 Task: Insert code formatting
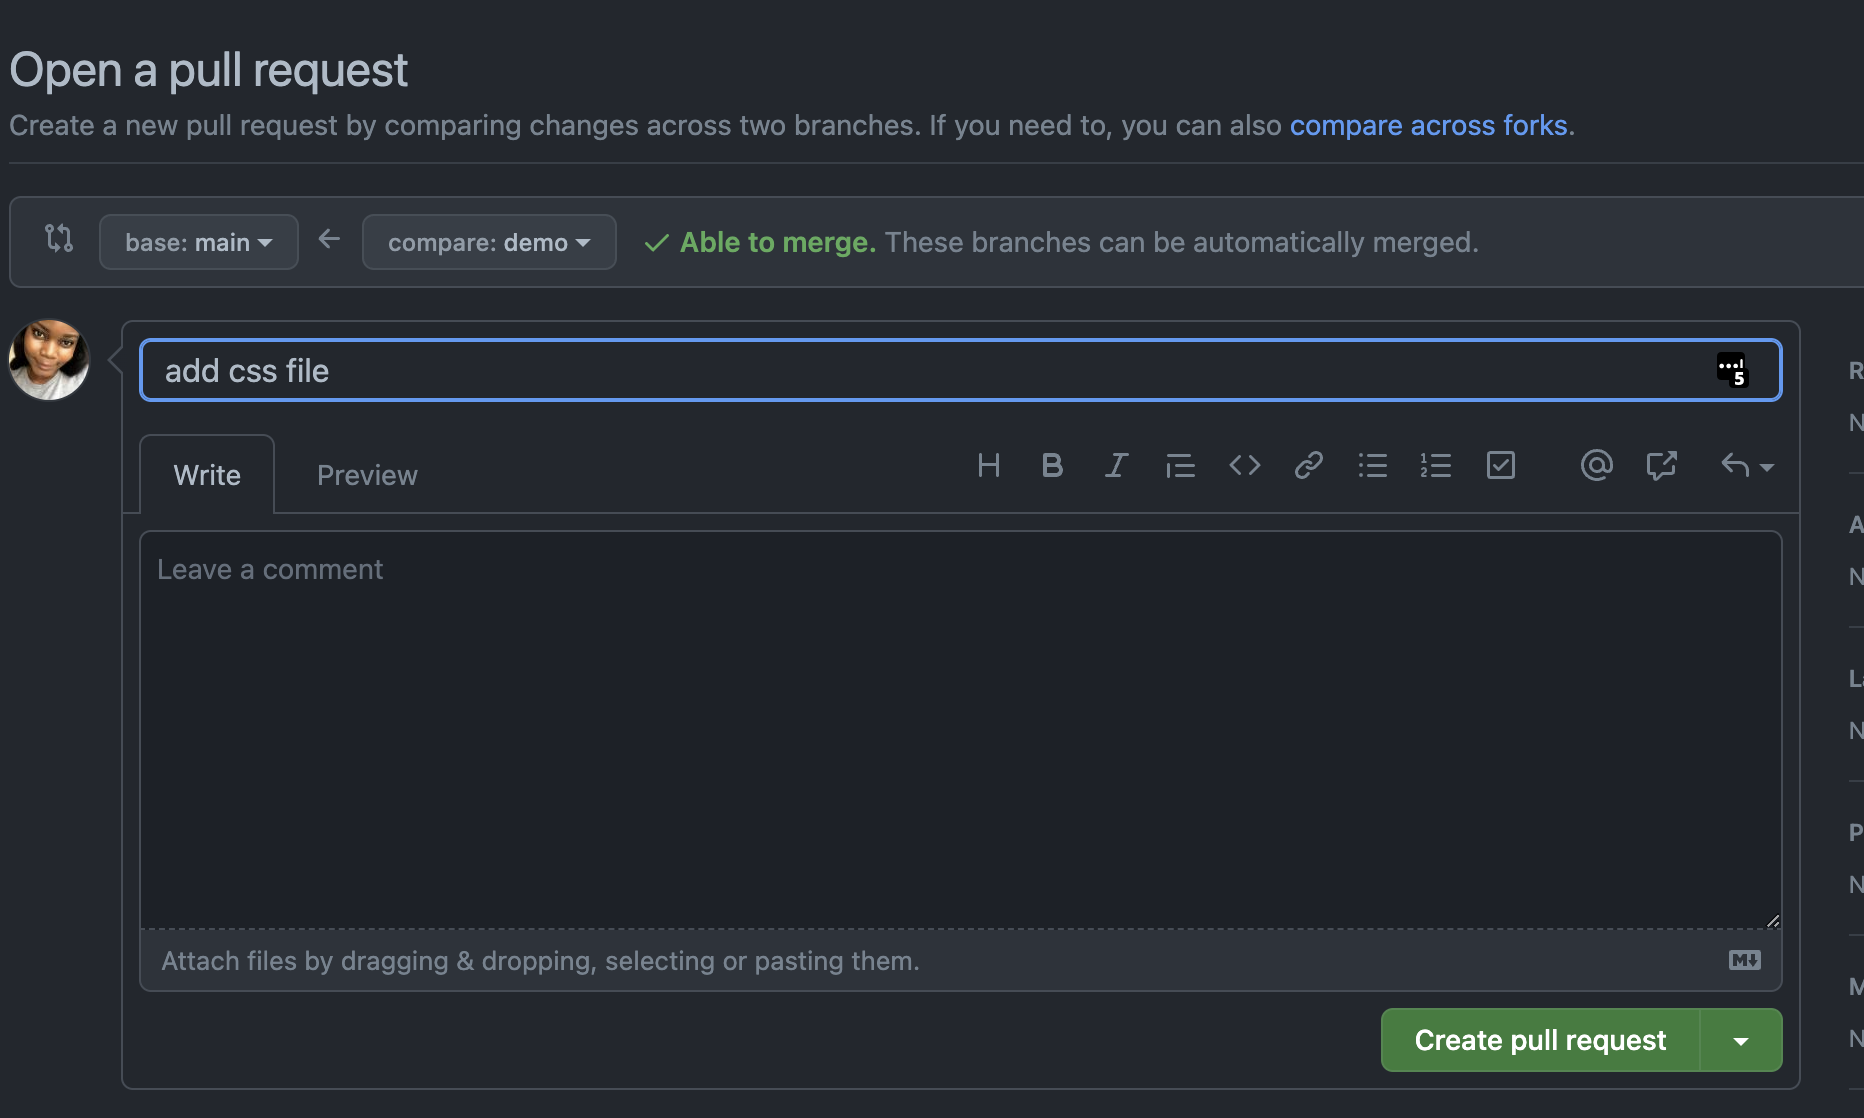[x=1244, y=466]
